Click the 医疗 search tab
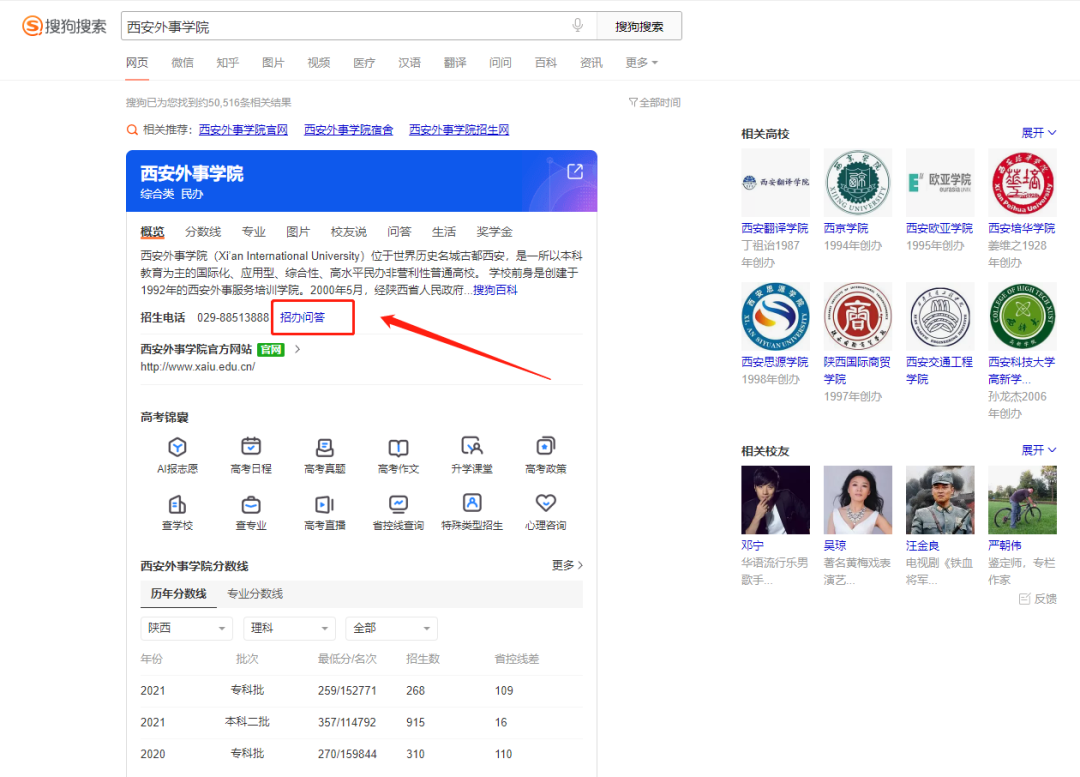 [x=364, y=63]
